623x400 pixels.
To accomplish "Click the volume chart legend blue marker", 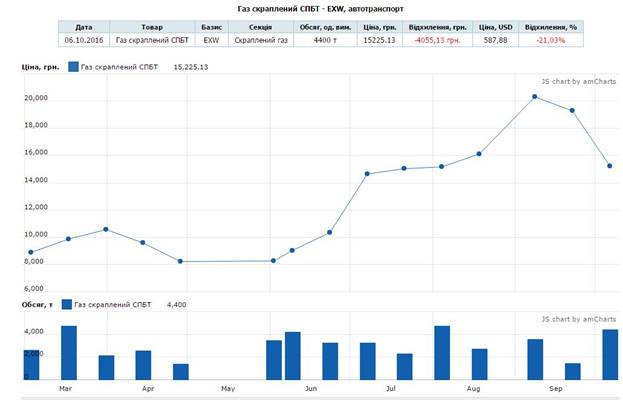I will pos(67,304).
